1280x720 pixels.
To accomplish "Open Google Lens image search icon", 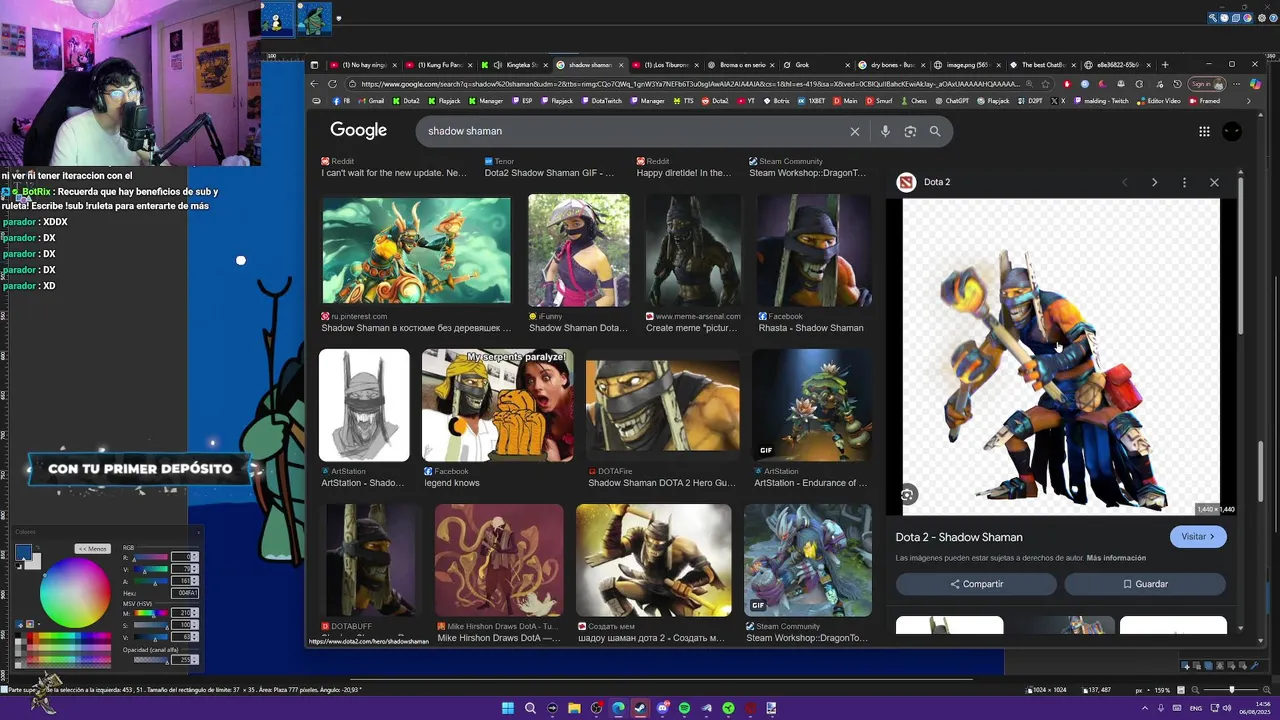I will pos(910,131).
